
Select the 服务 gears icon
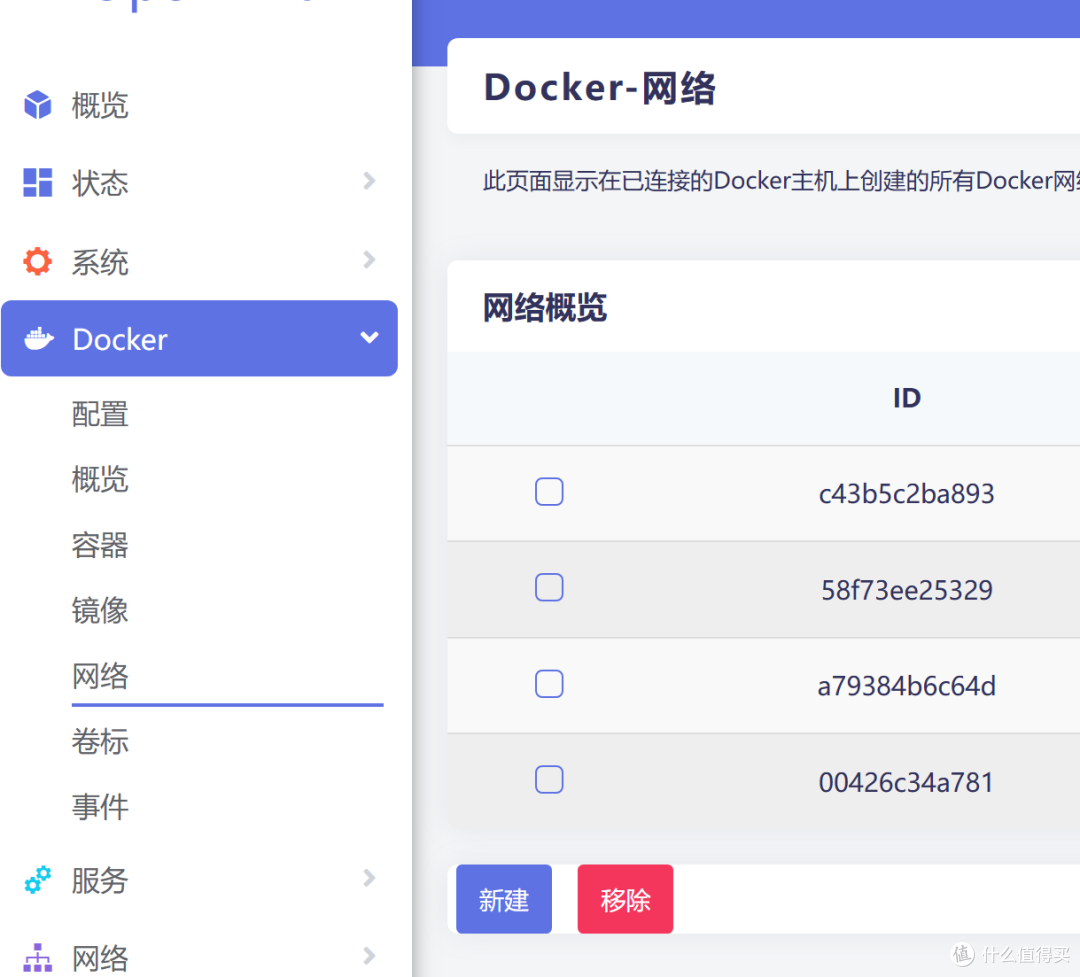pyautogui.click(x=36, y=880)
